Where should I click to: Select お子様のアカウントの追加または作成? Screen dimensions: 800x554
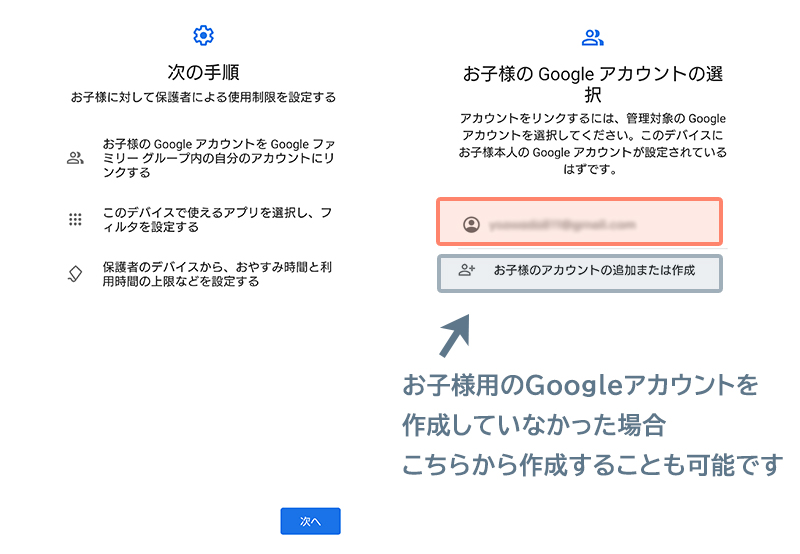click(x=593, y=270)
